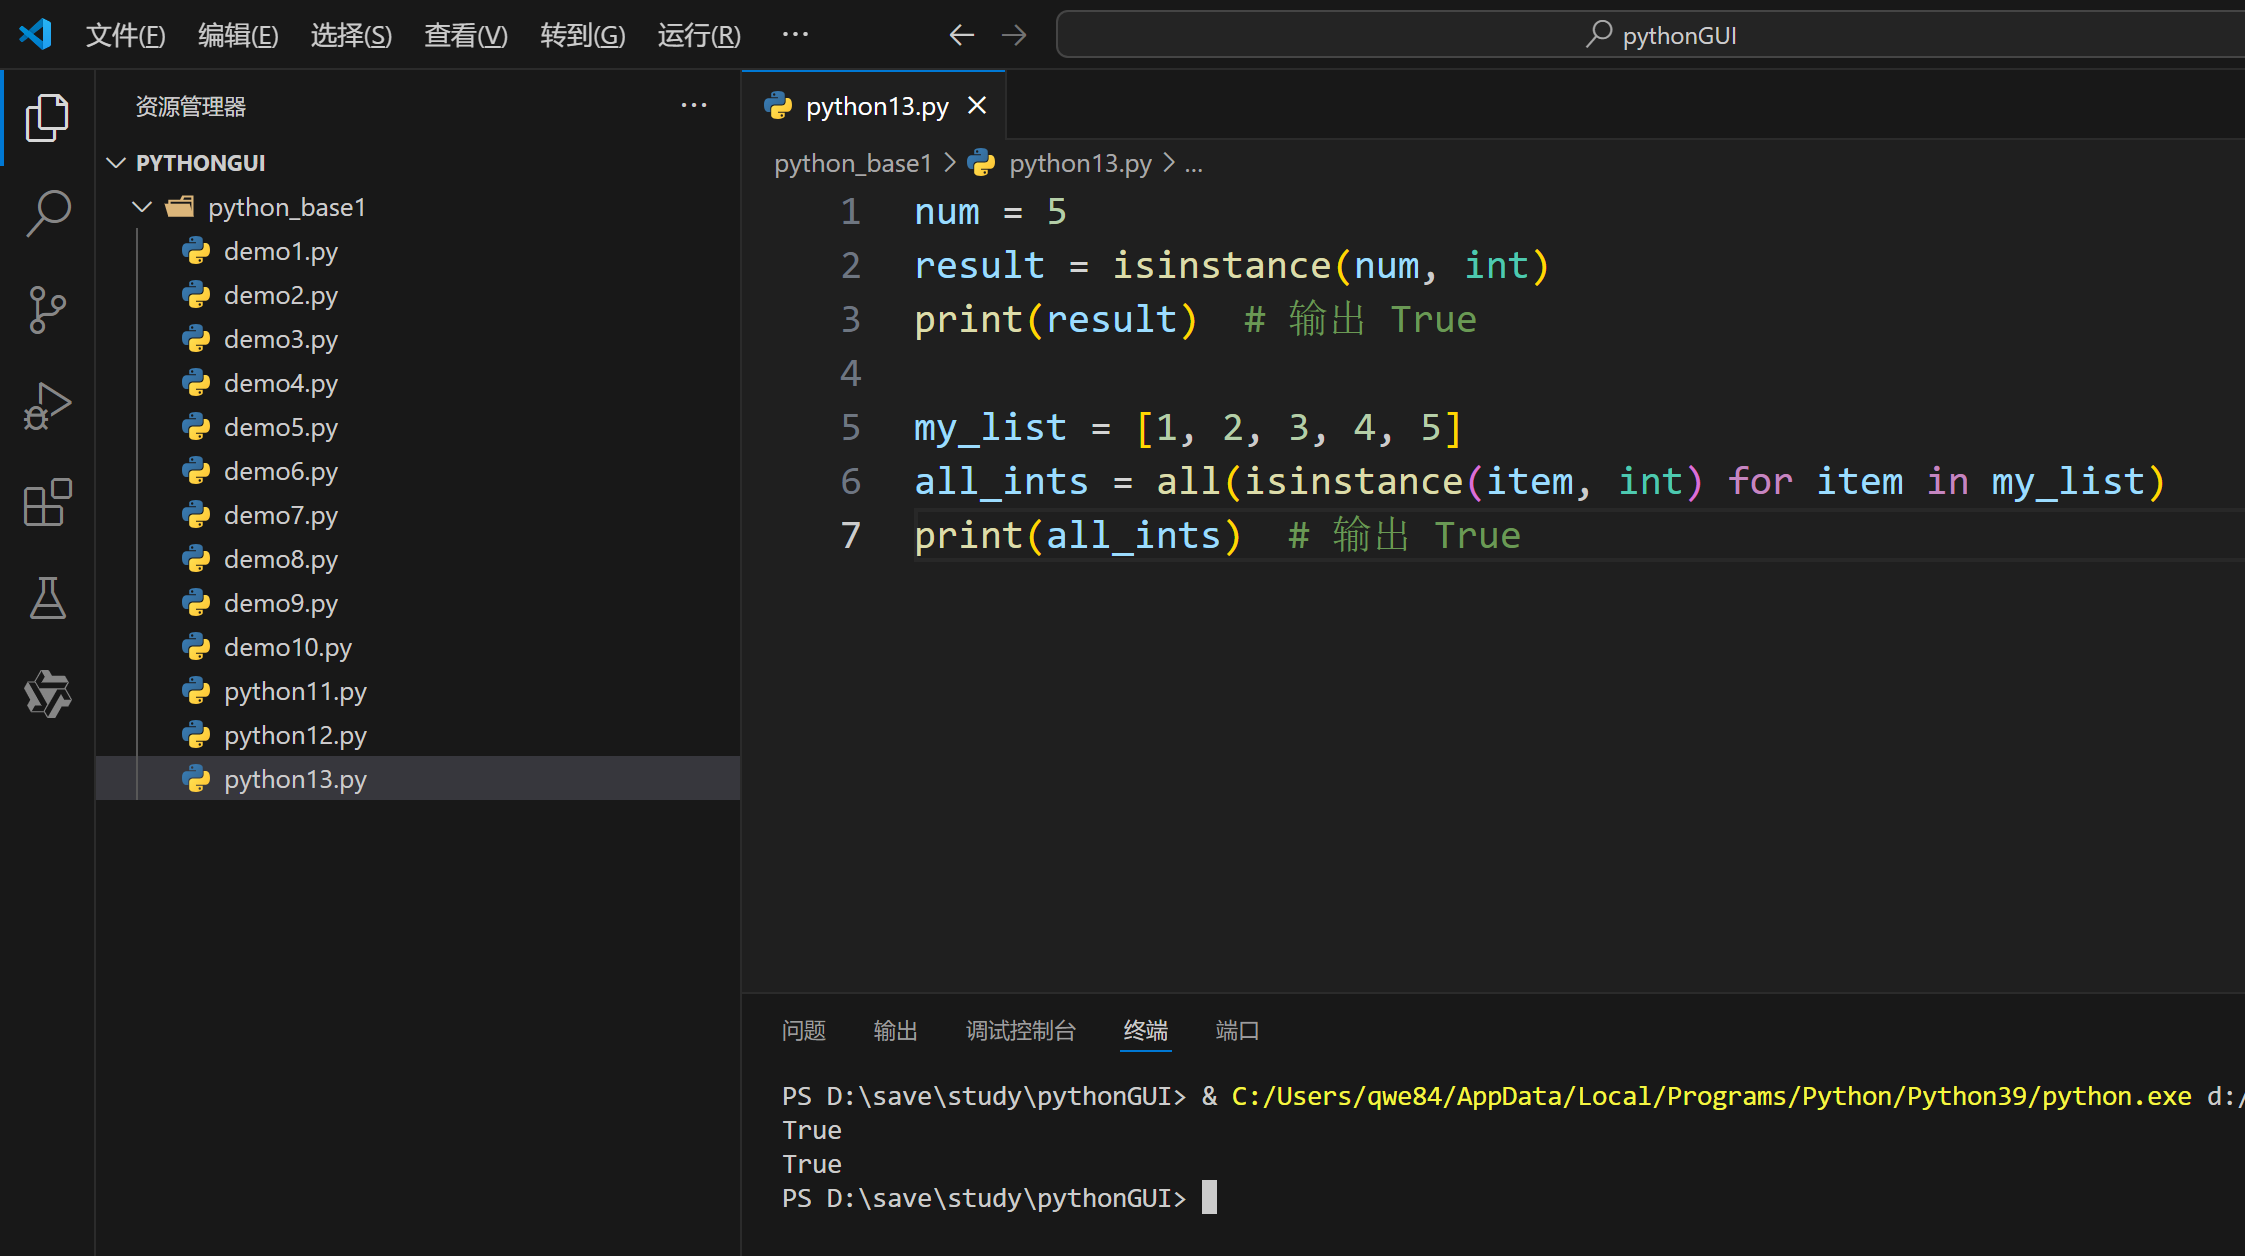Viewport: 2245px width, 1256px height.
Task: Open the editor actions ellipsis in Explorer header
Action: (x=694, y=105)
